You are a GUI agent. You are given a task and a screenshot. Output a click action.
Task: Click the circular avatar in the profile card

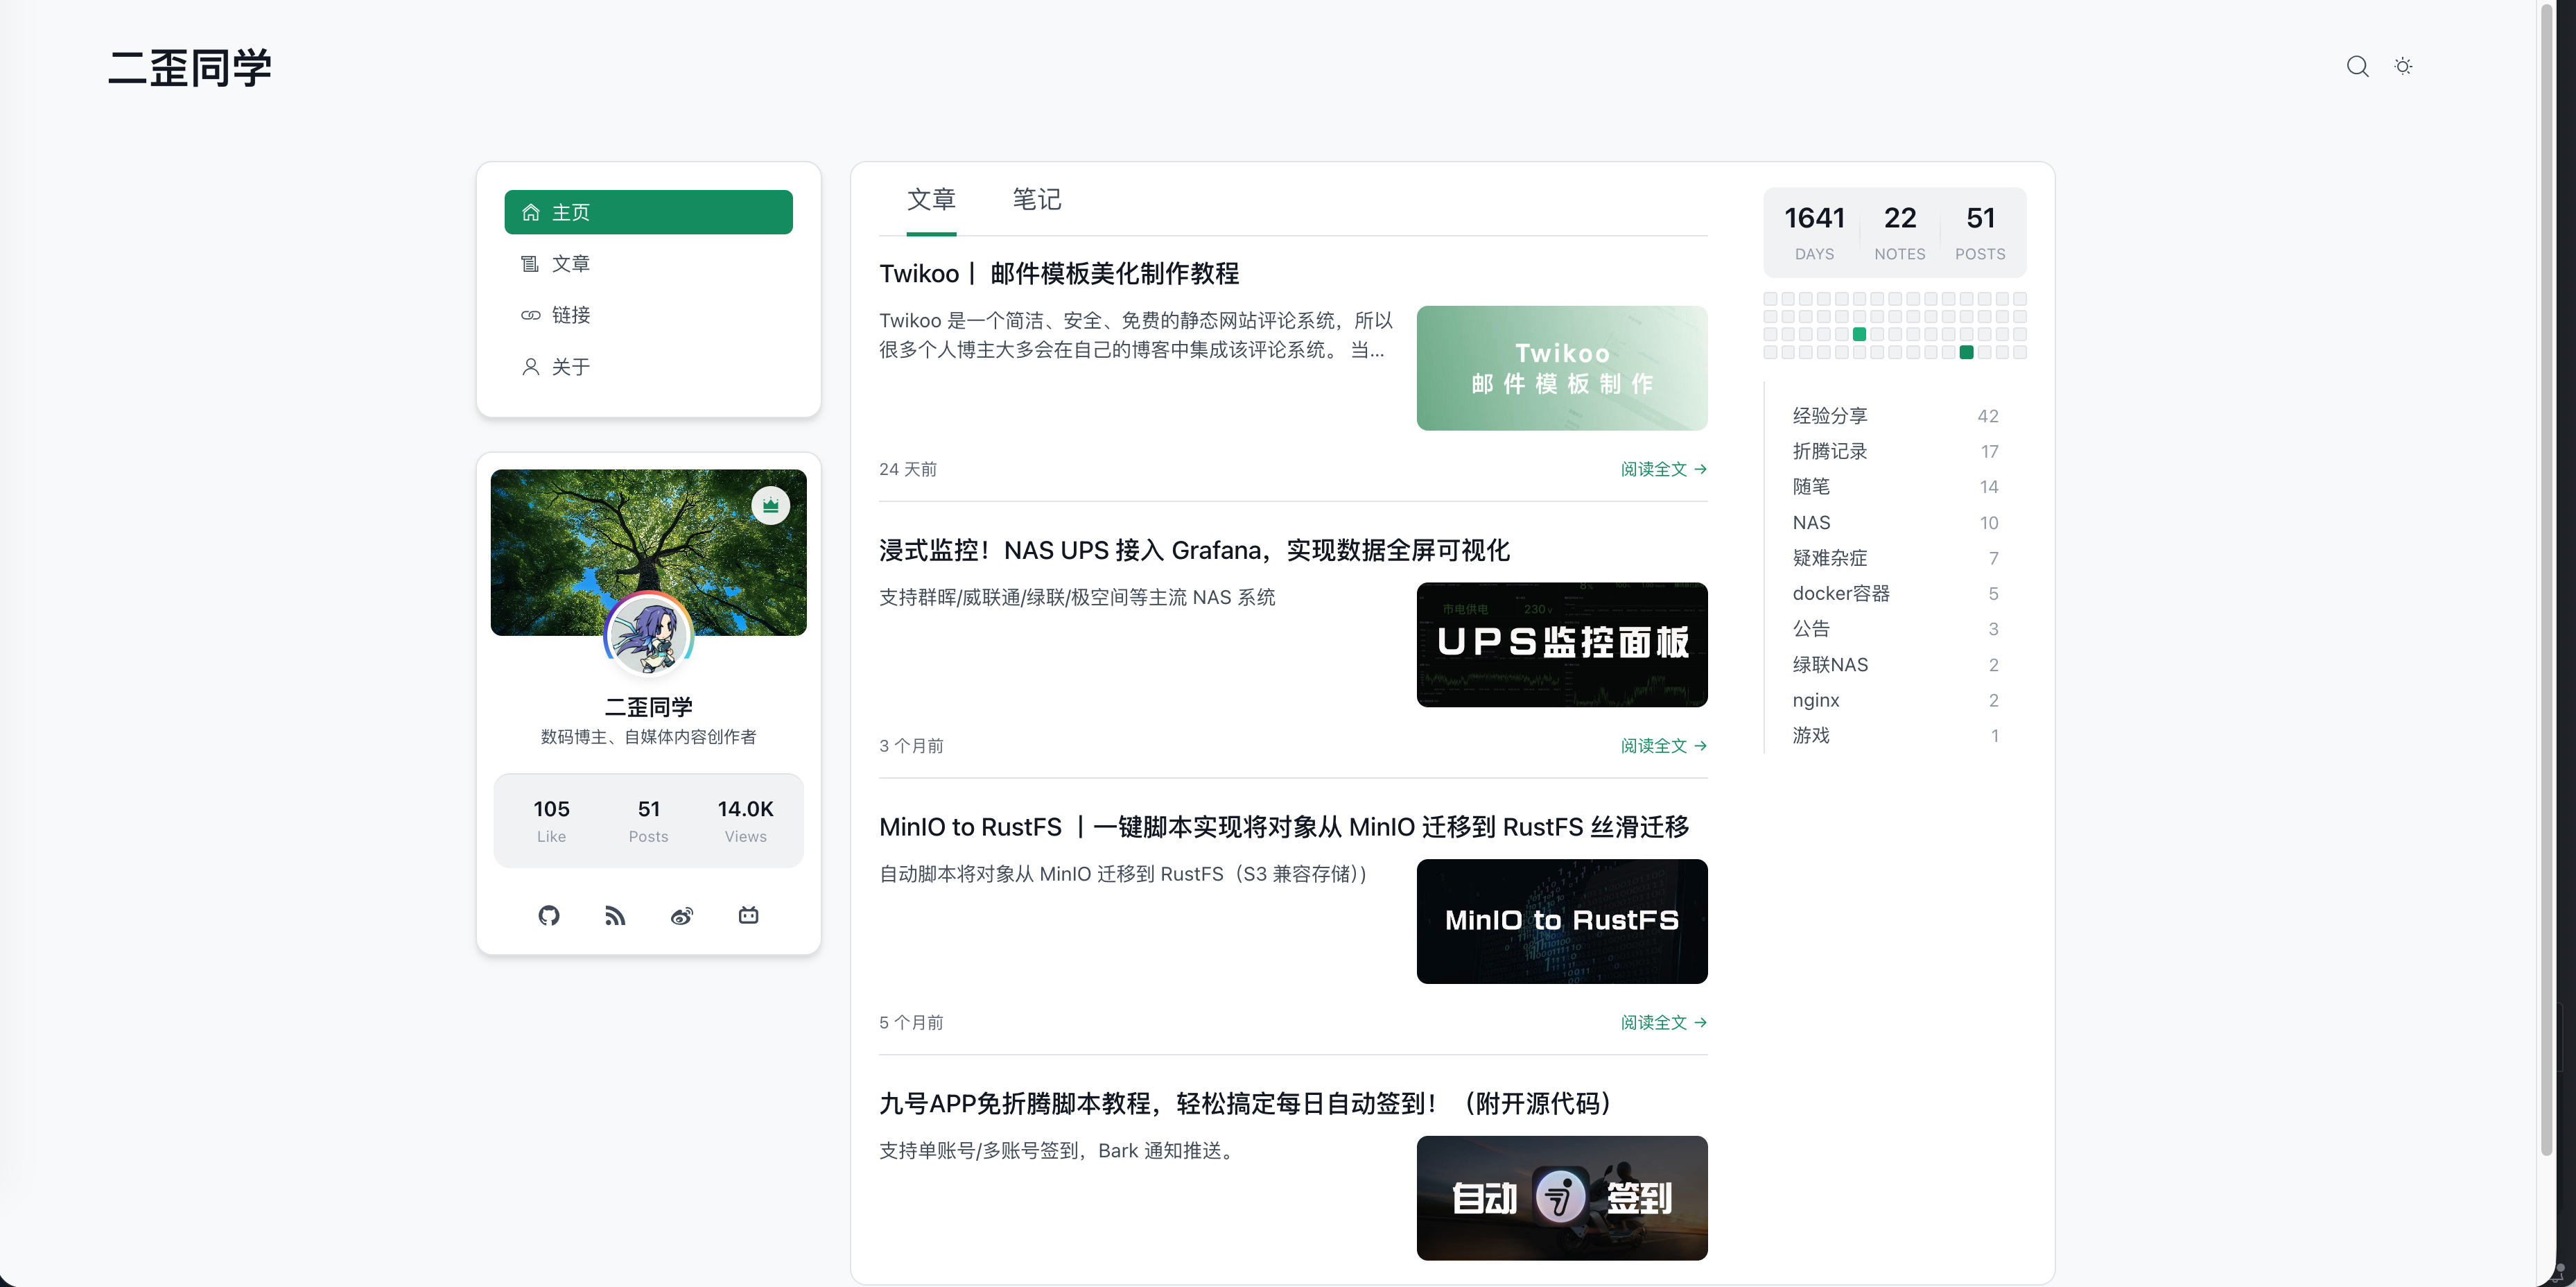[649, 634]
